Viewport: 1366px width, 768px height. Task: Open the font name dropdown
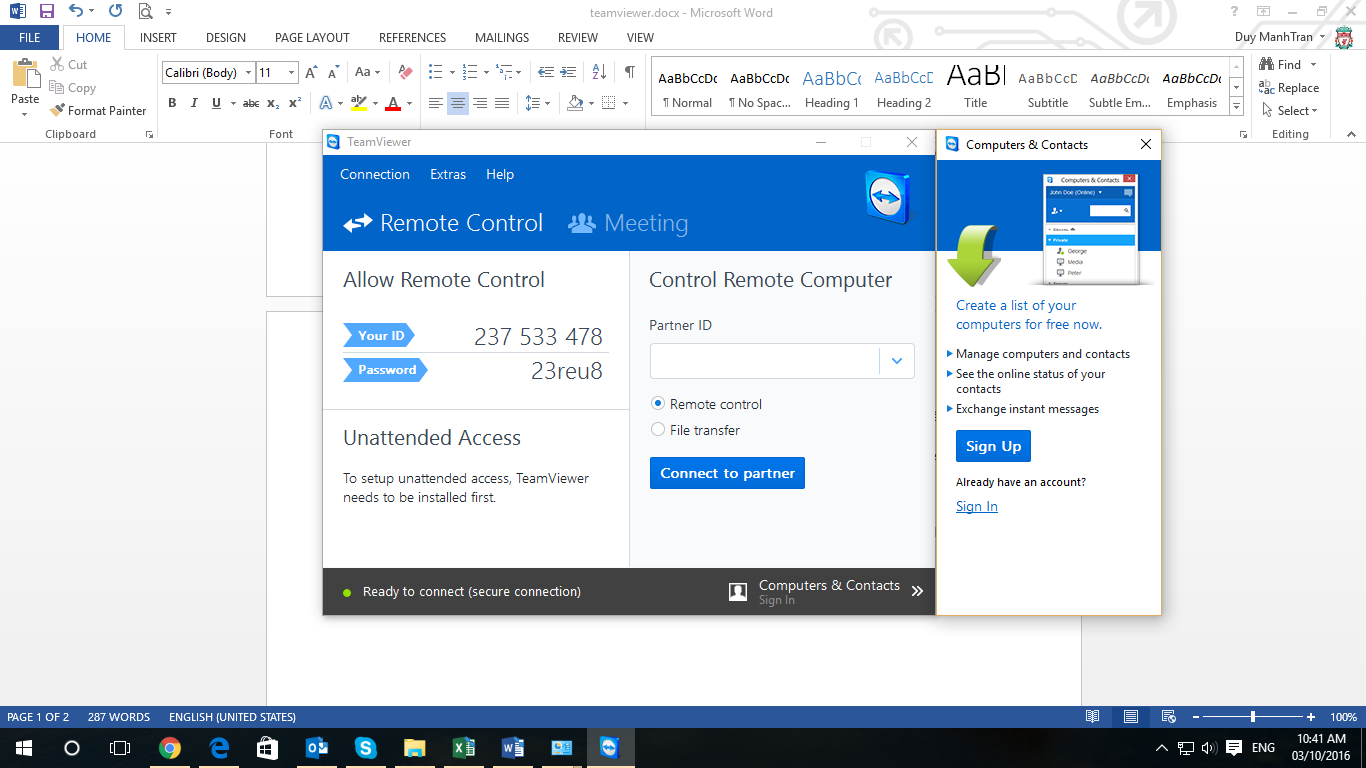[x=249, y=73]
